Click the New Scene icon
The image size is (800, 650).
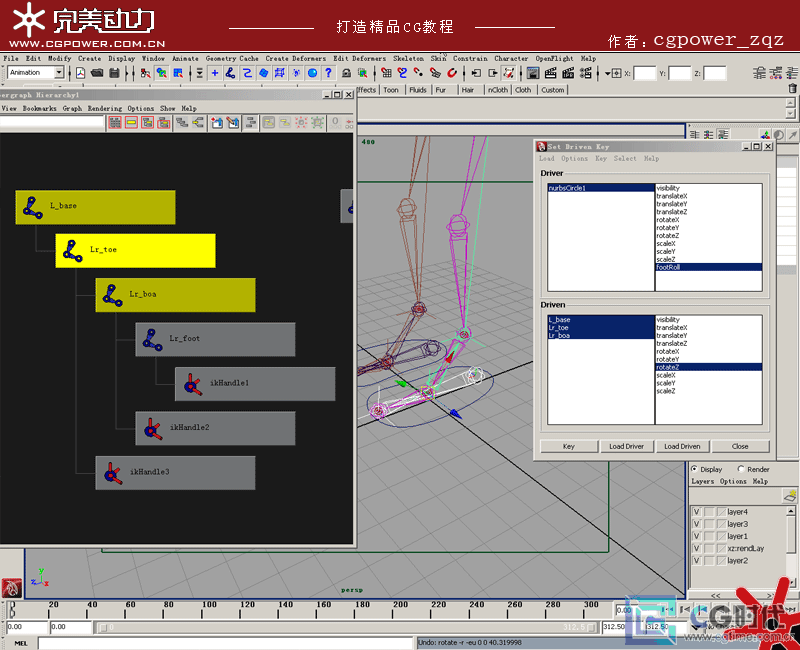click(81, 73)
